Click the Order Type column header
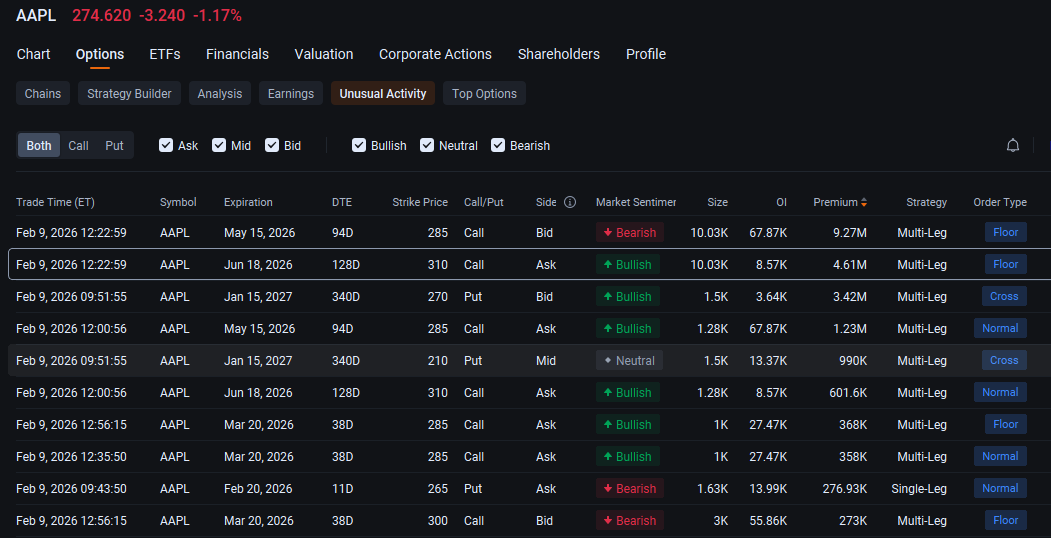The width and height of the screenshot is (1051, 538). coord(1000,202)
